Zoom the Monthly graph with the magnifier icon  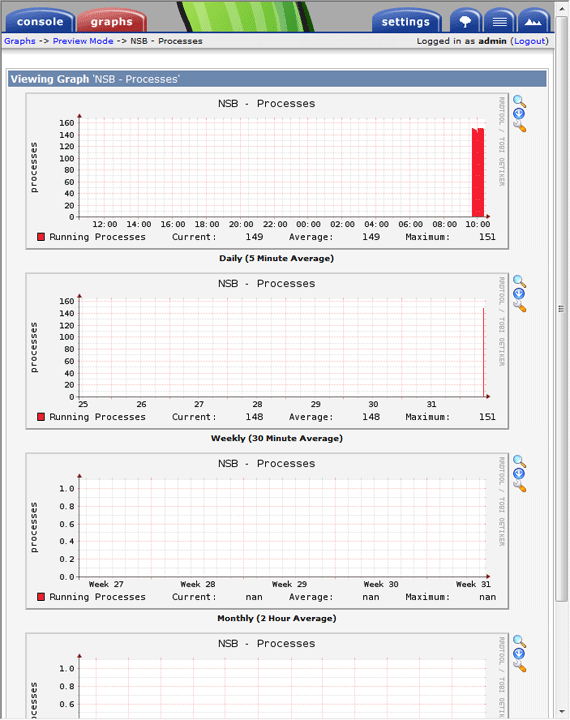click(x=519, y=461)
